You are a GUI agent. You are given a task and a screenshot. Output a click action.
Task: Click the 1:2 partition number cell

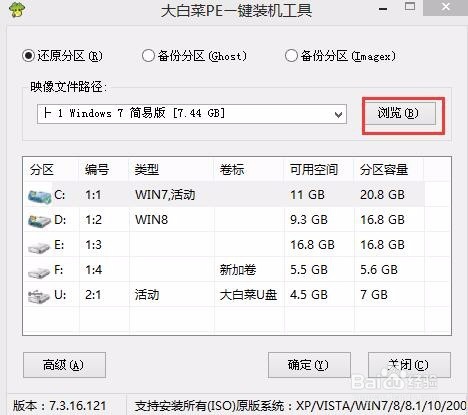point(93,220)
